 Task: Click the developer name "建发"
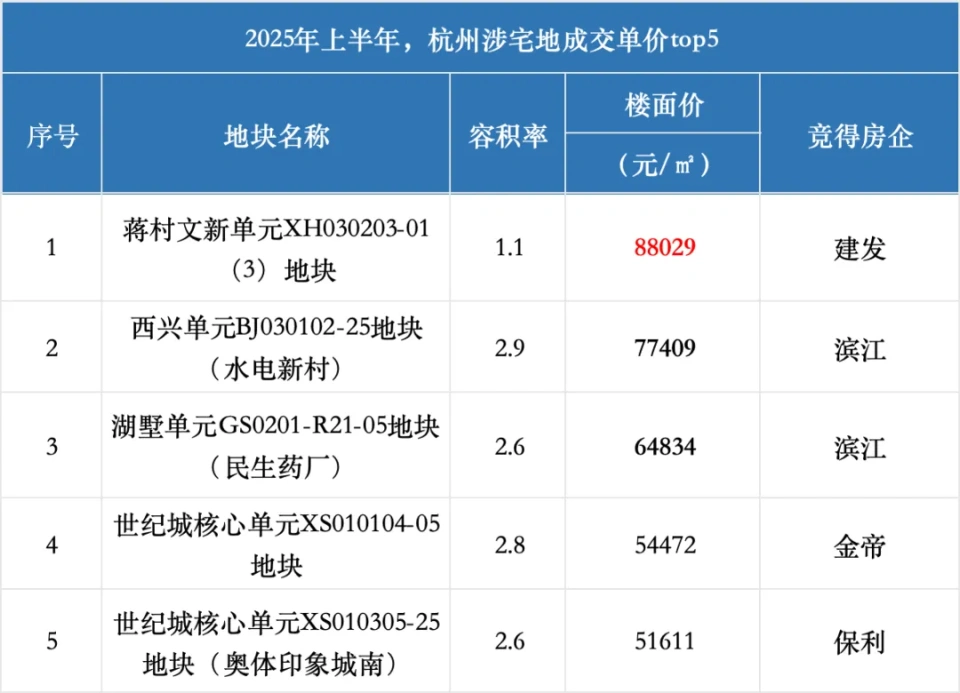pos(860,248)
